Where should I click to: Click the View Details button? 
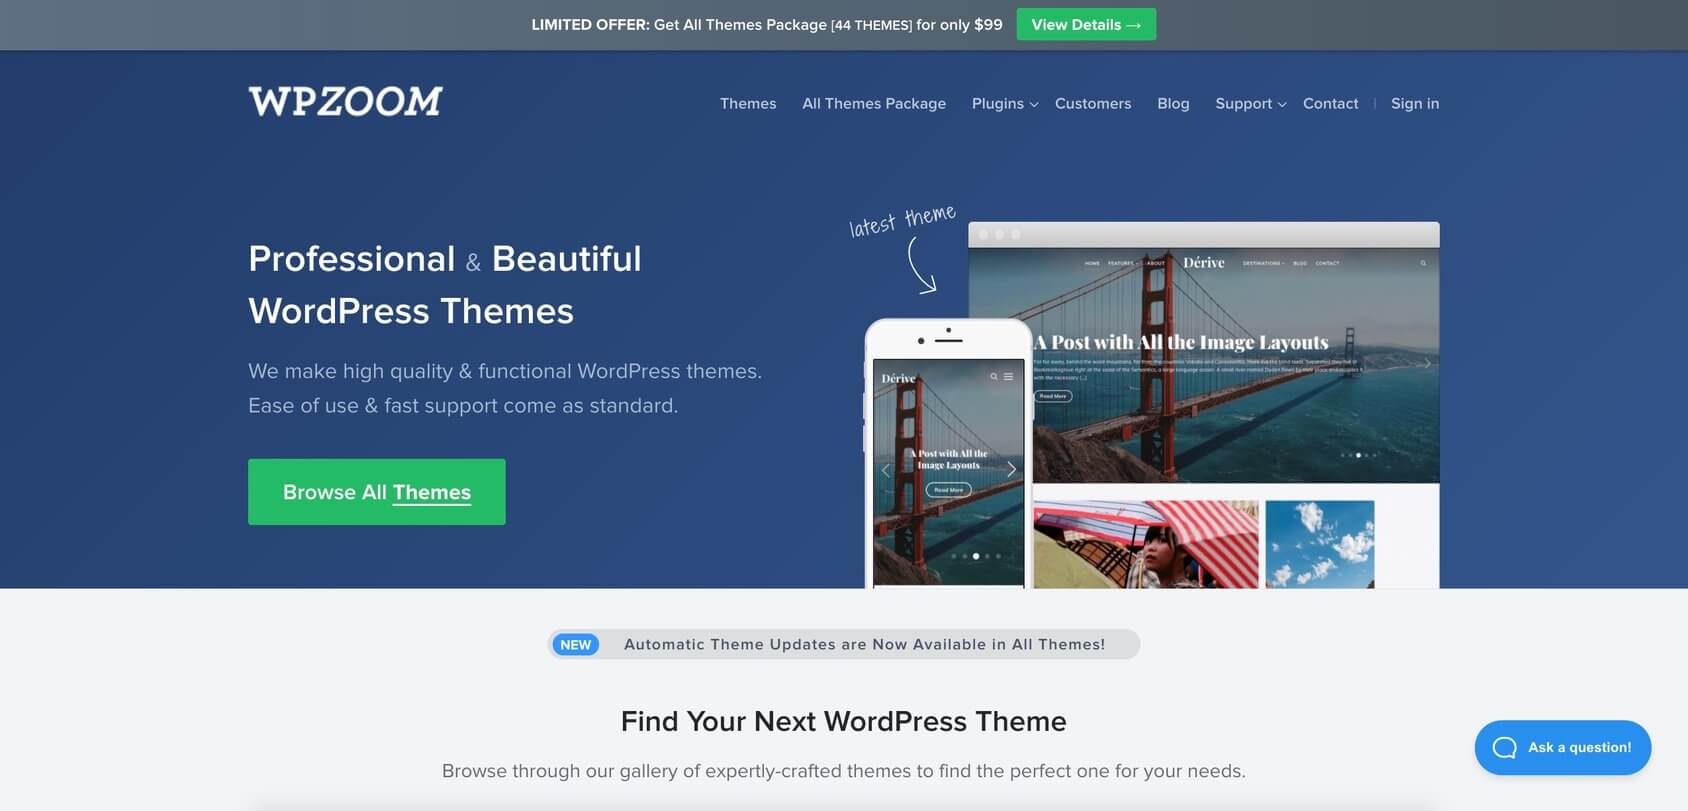coord(1086,24)
